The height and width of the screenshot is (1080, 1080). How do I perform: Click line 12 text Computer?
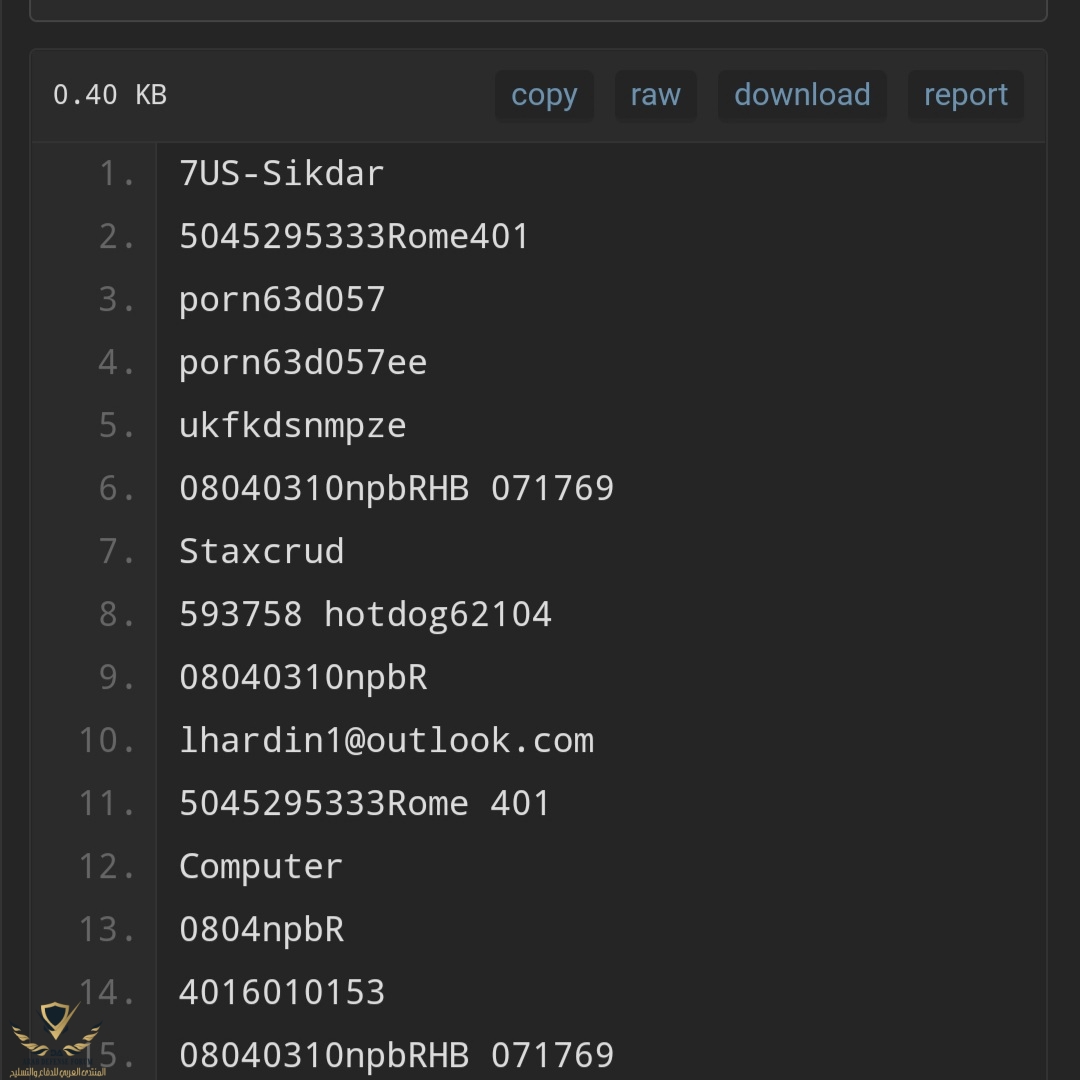pos(261,866)
